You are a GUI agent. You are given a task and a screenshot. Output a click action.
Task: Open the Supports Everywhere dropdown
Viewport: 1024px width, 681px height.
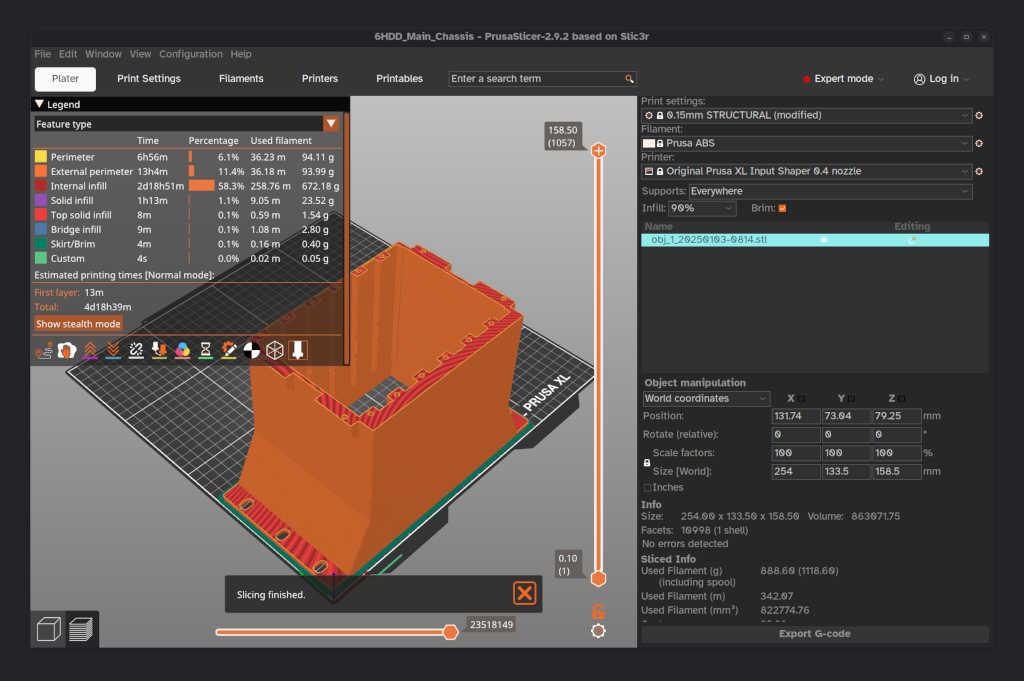tap(831, 191)
